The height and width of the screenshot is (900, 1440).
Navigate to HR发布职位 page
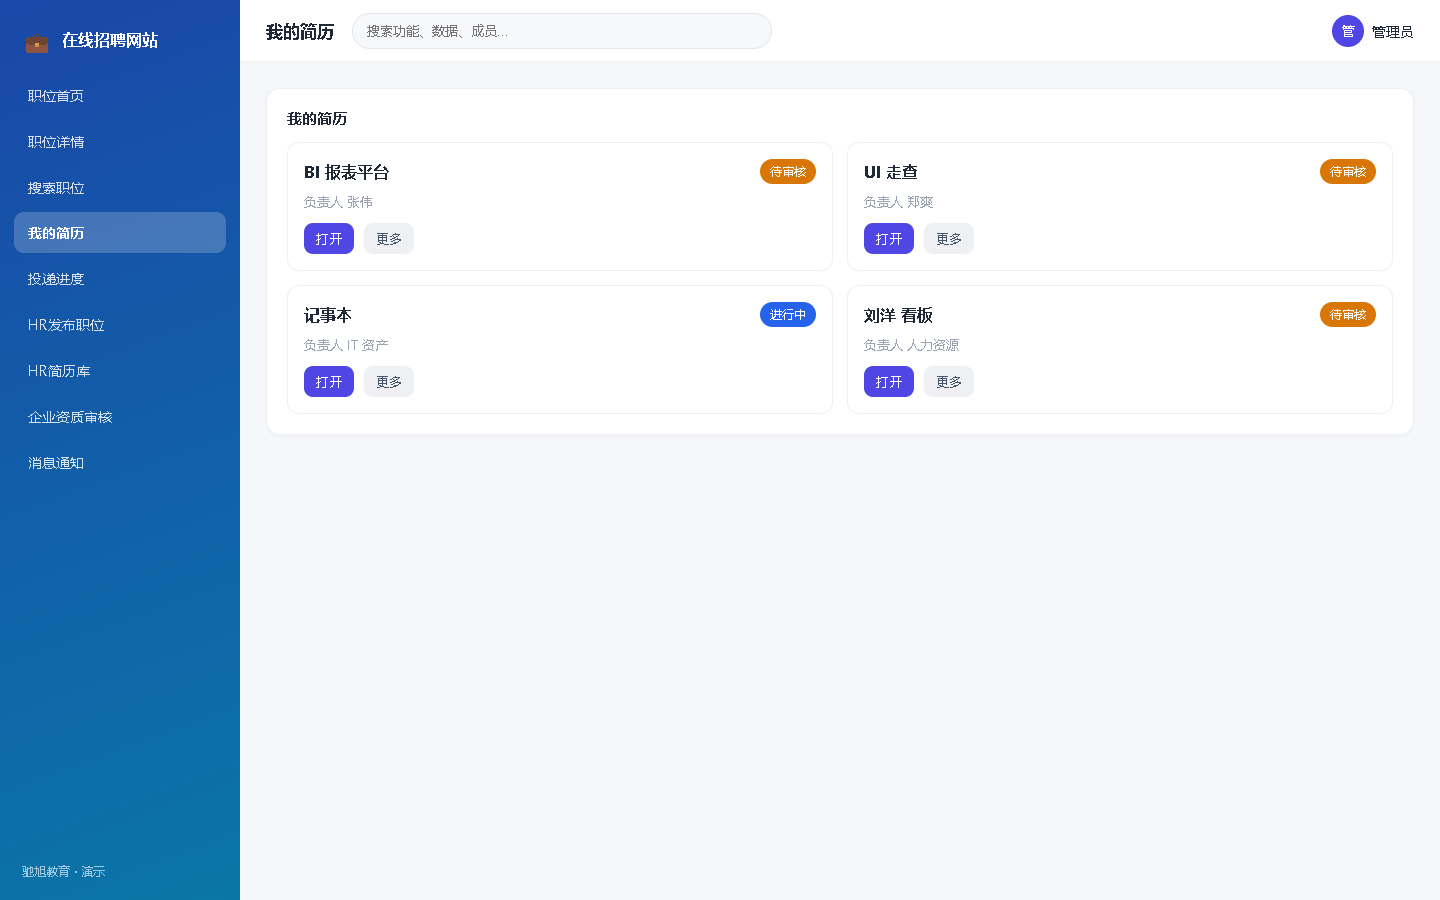120,325
